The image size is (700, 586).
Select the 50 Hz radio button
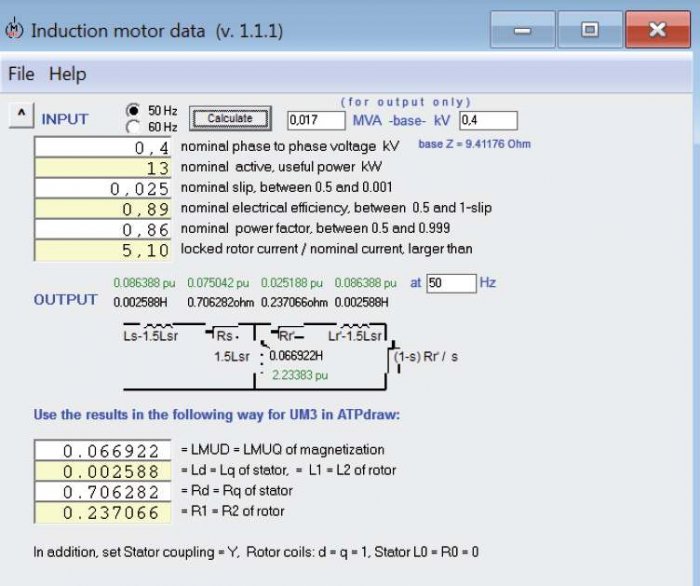coord(133,110)
